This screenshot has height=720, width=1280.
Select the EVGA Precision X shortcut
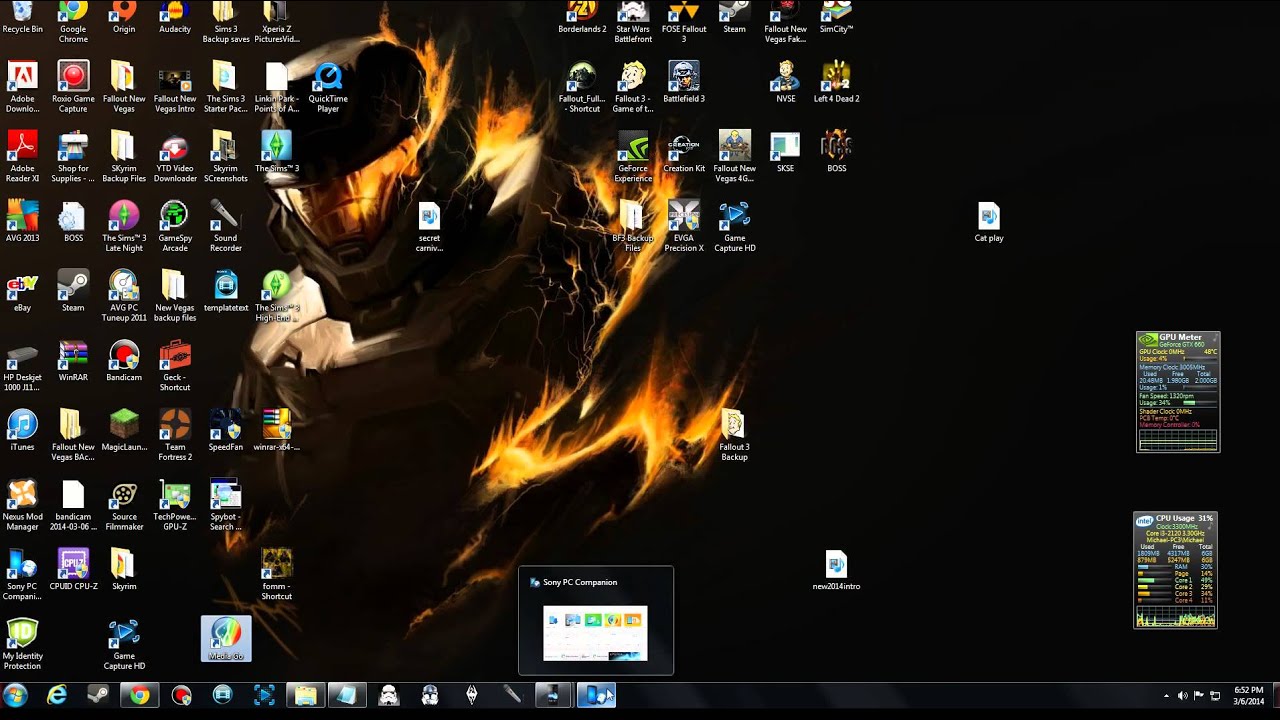684,226
